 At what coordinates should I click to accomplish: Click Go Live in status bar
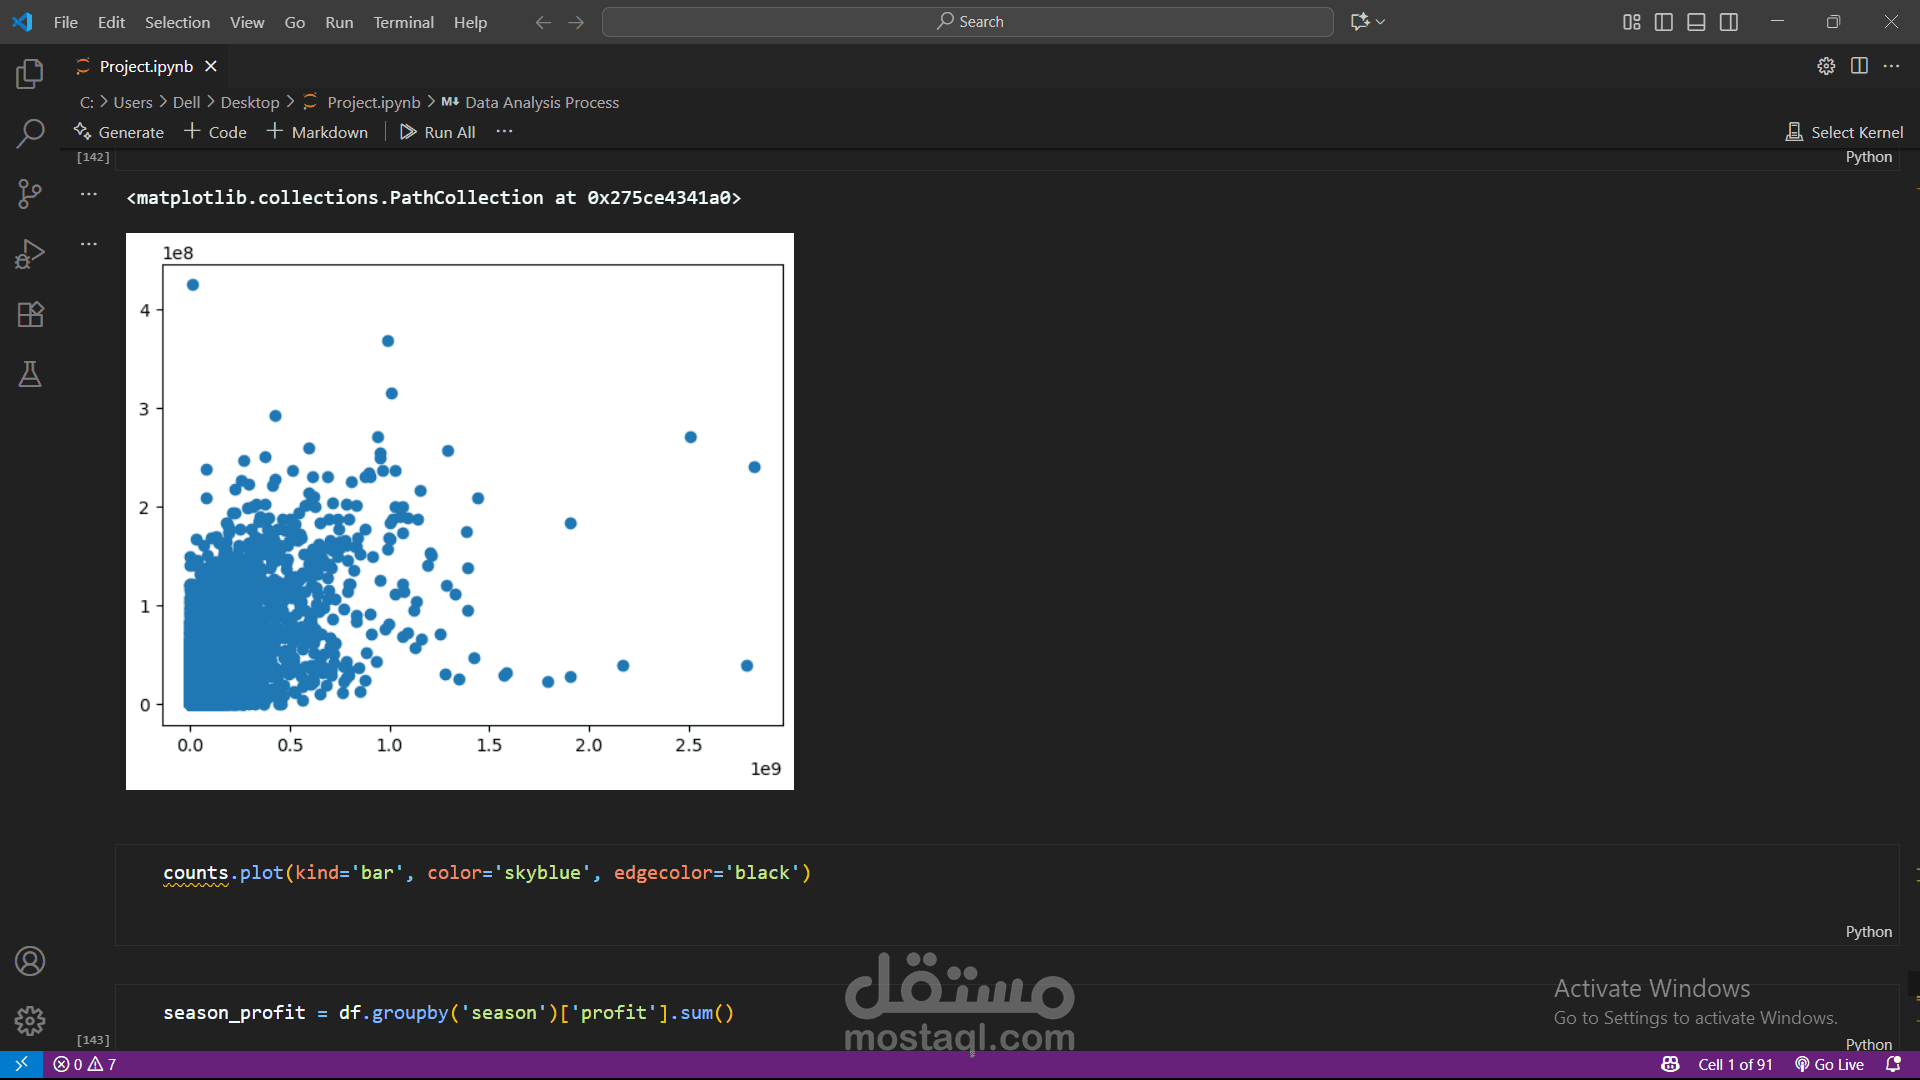(x=1829, y=1064)
